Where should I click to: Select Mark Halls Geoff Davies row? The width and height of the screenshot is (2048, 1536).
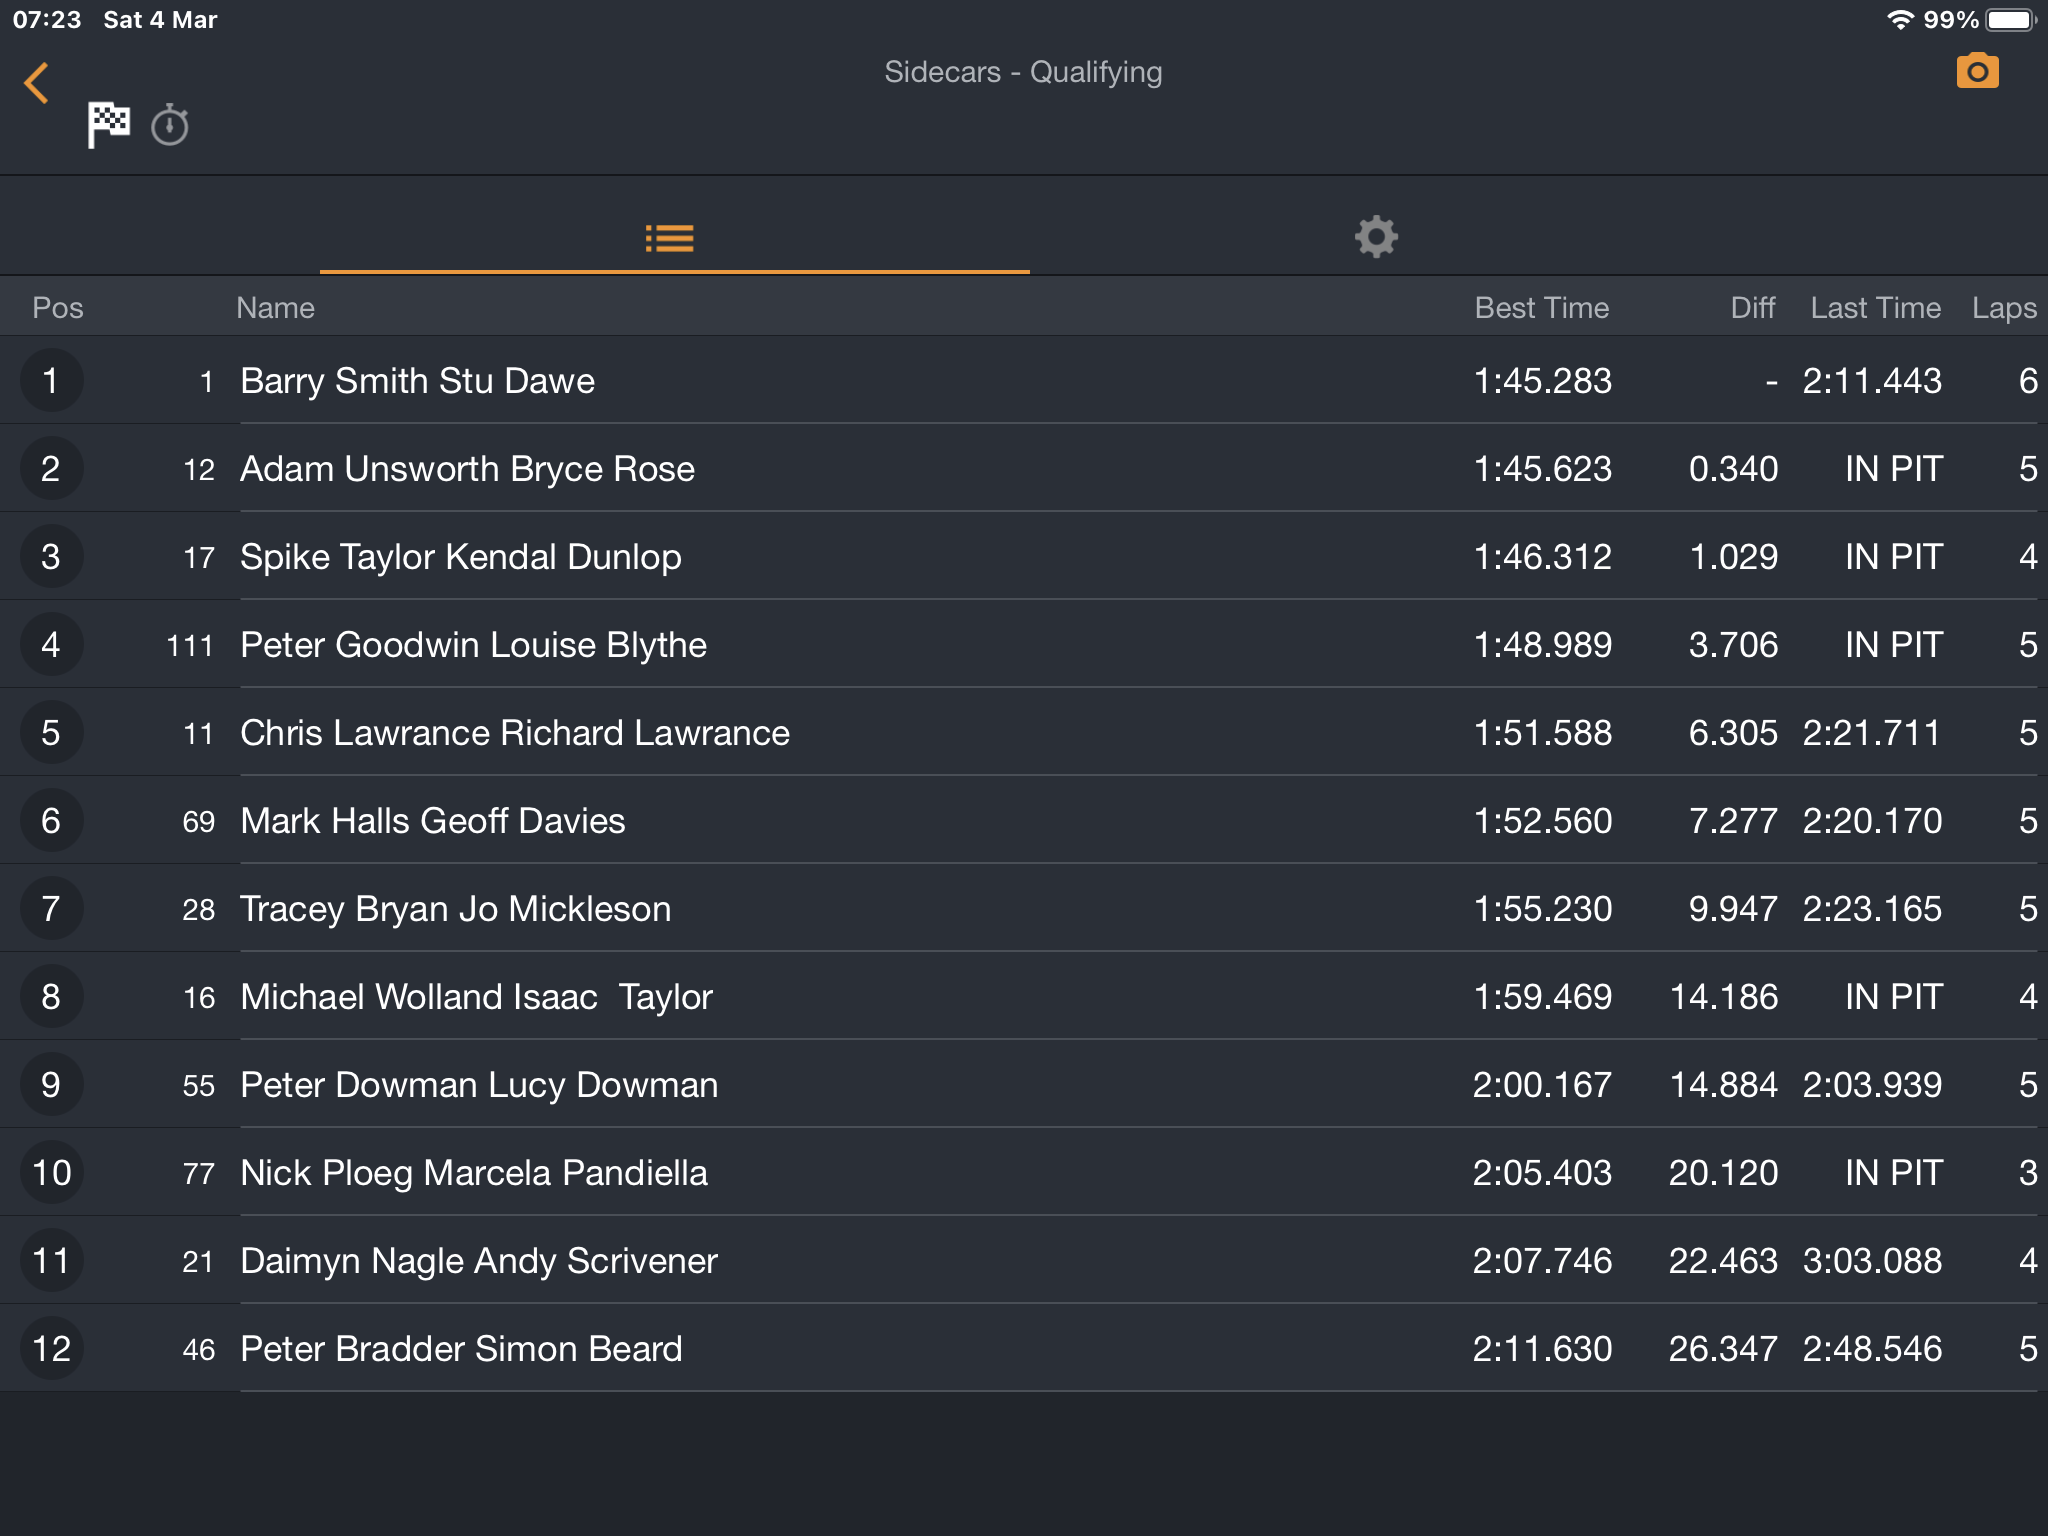pos(1024,821)
